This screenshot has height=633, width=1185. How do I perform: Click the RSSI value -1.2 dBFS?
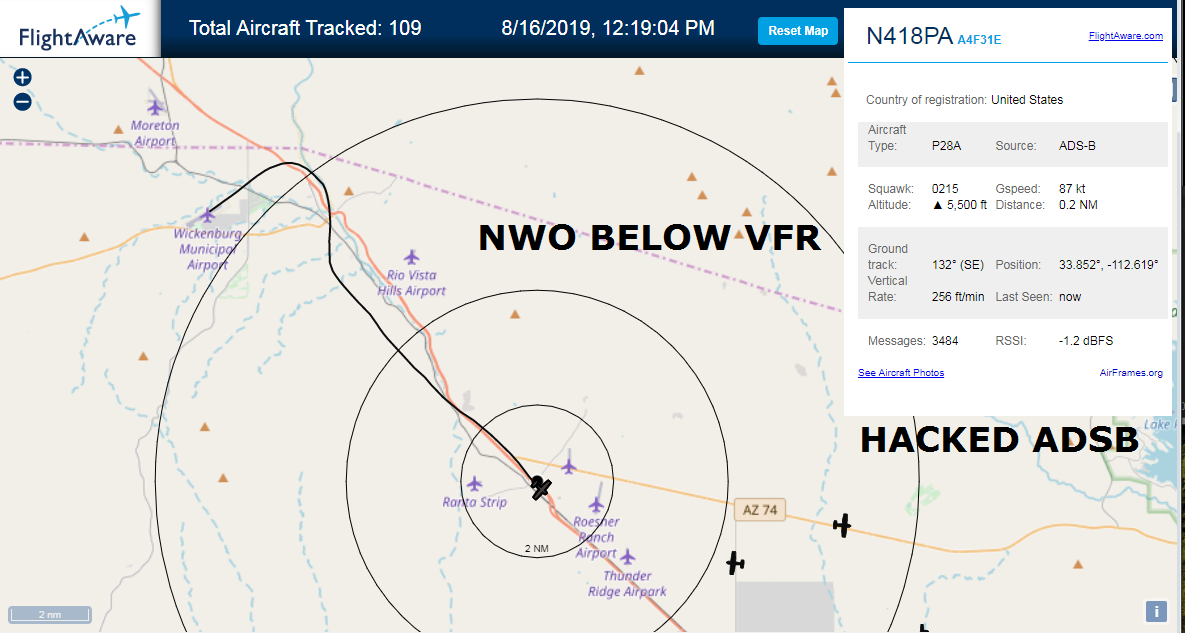point(1086,341)
